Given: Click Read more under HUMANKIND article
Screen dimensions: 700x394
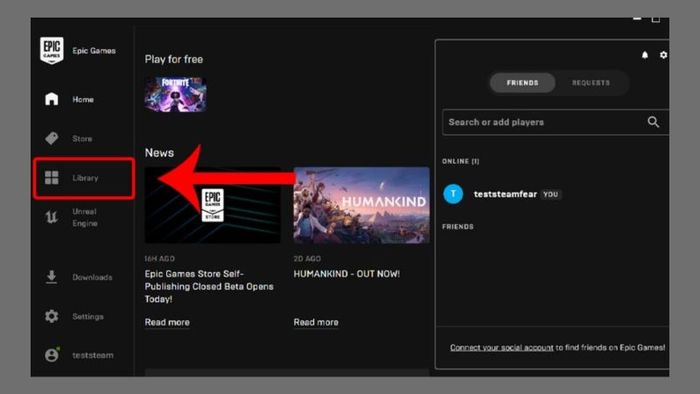Looking at the screenshot, I should [316, 322].
